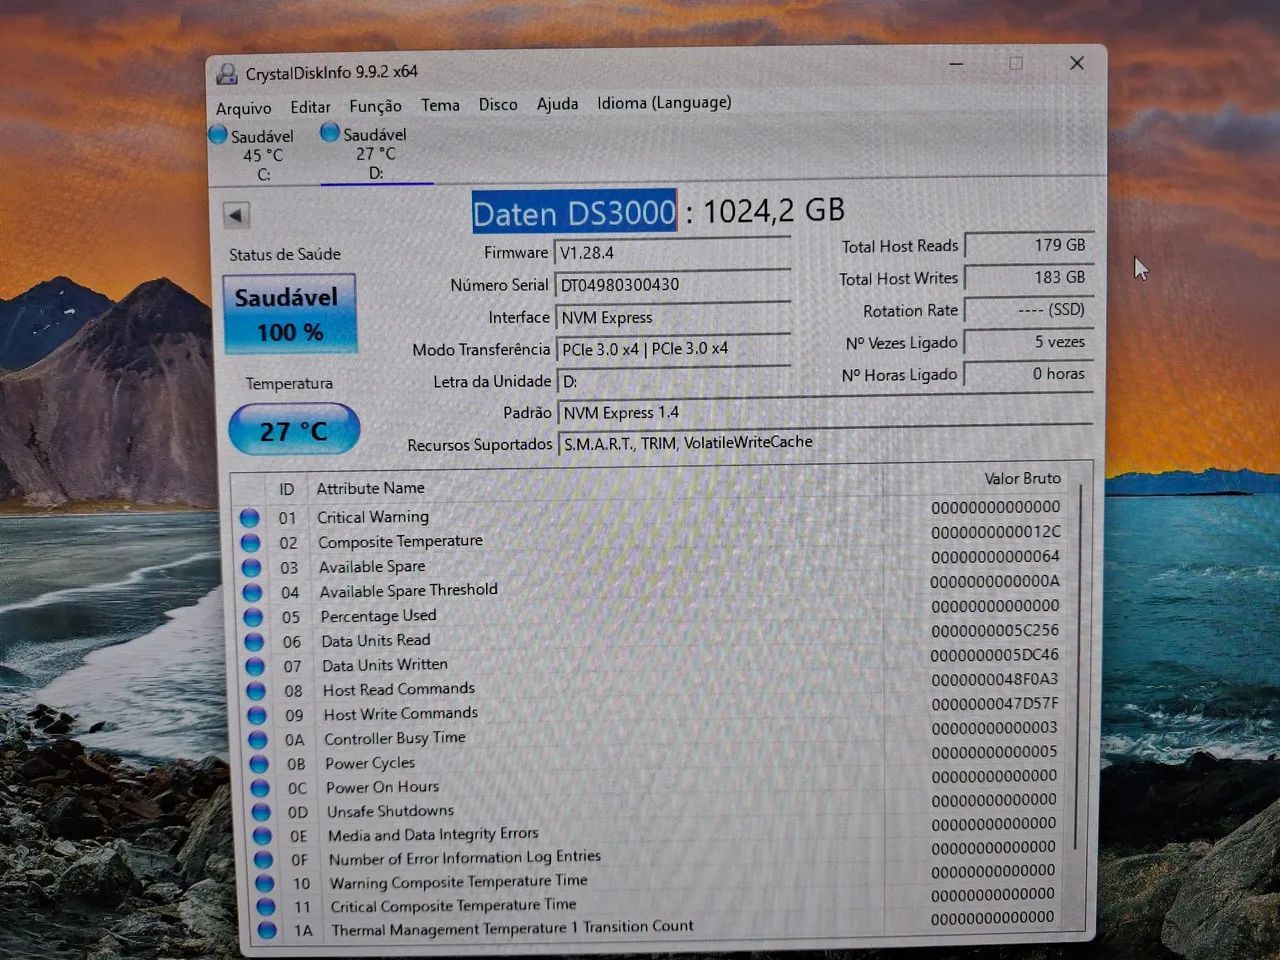Viewport: 1280px width, 960px height.
Task: Click the status icon for Available Spare Threshold
Action: coord(253,593)
